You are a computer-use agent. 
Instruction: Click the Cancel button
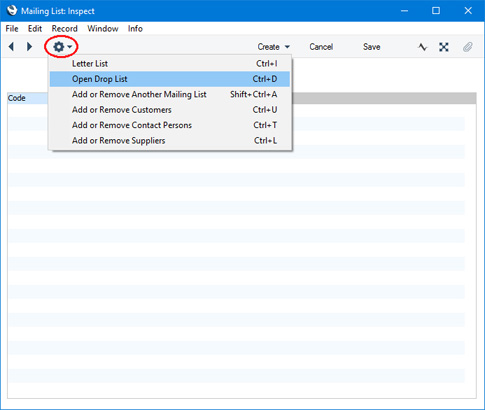[x=321, y=47]
